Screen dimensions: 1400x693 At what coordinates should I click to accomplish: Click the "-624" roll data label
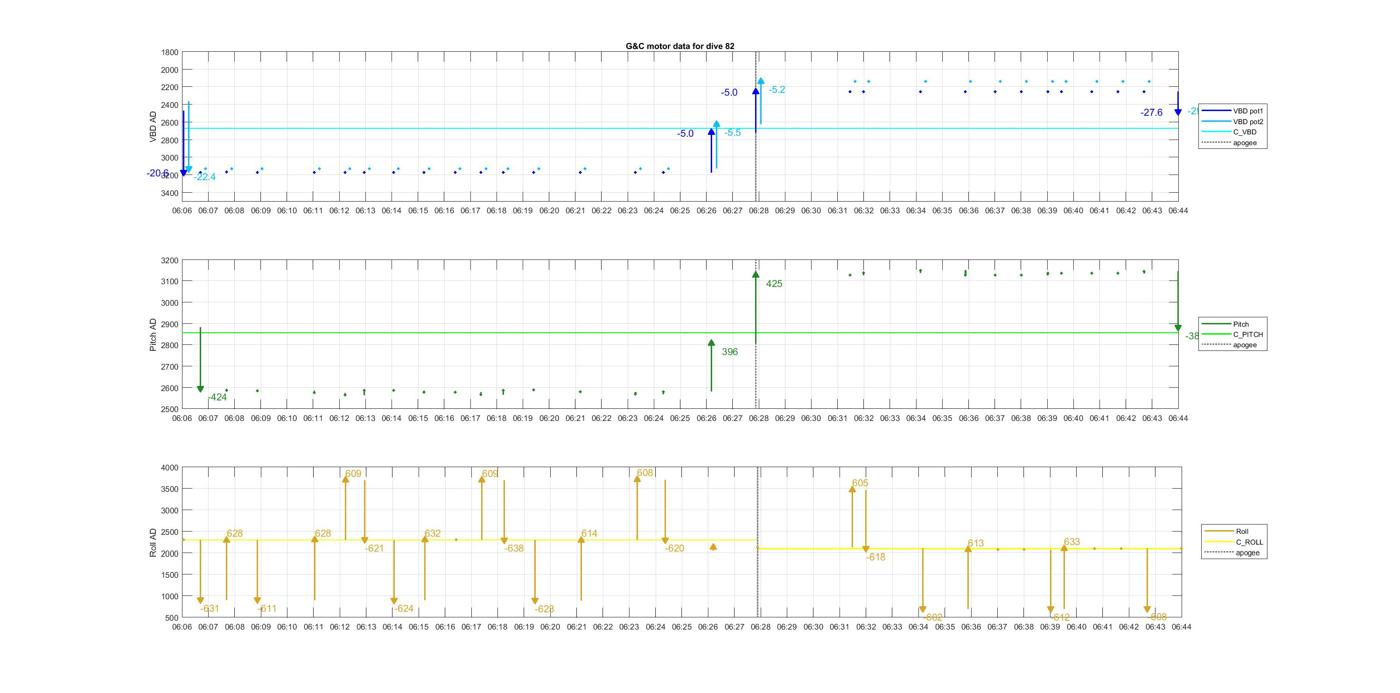(x=404, y=609)
